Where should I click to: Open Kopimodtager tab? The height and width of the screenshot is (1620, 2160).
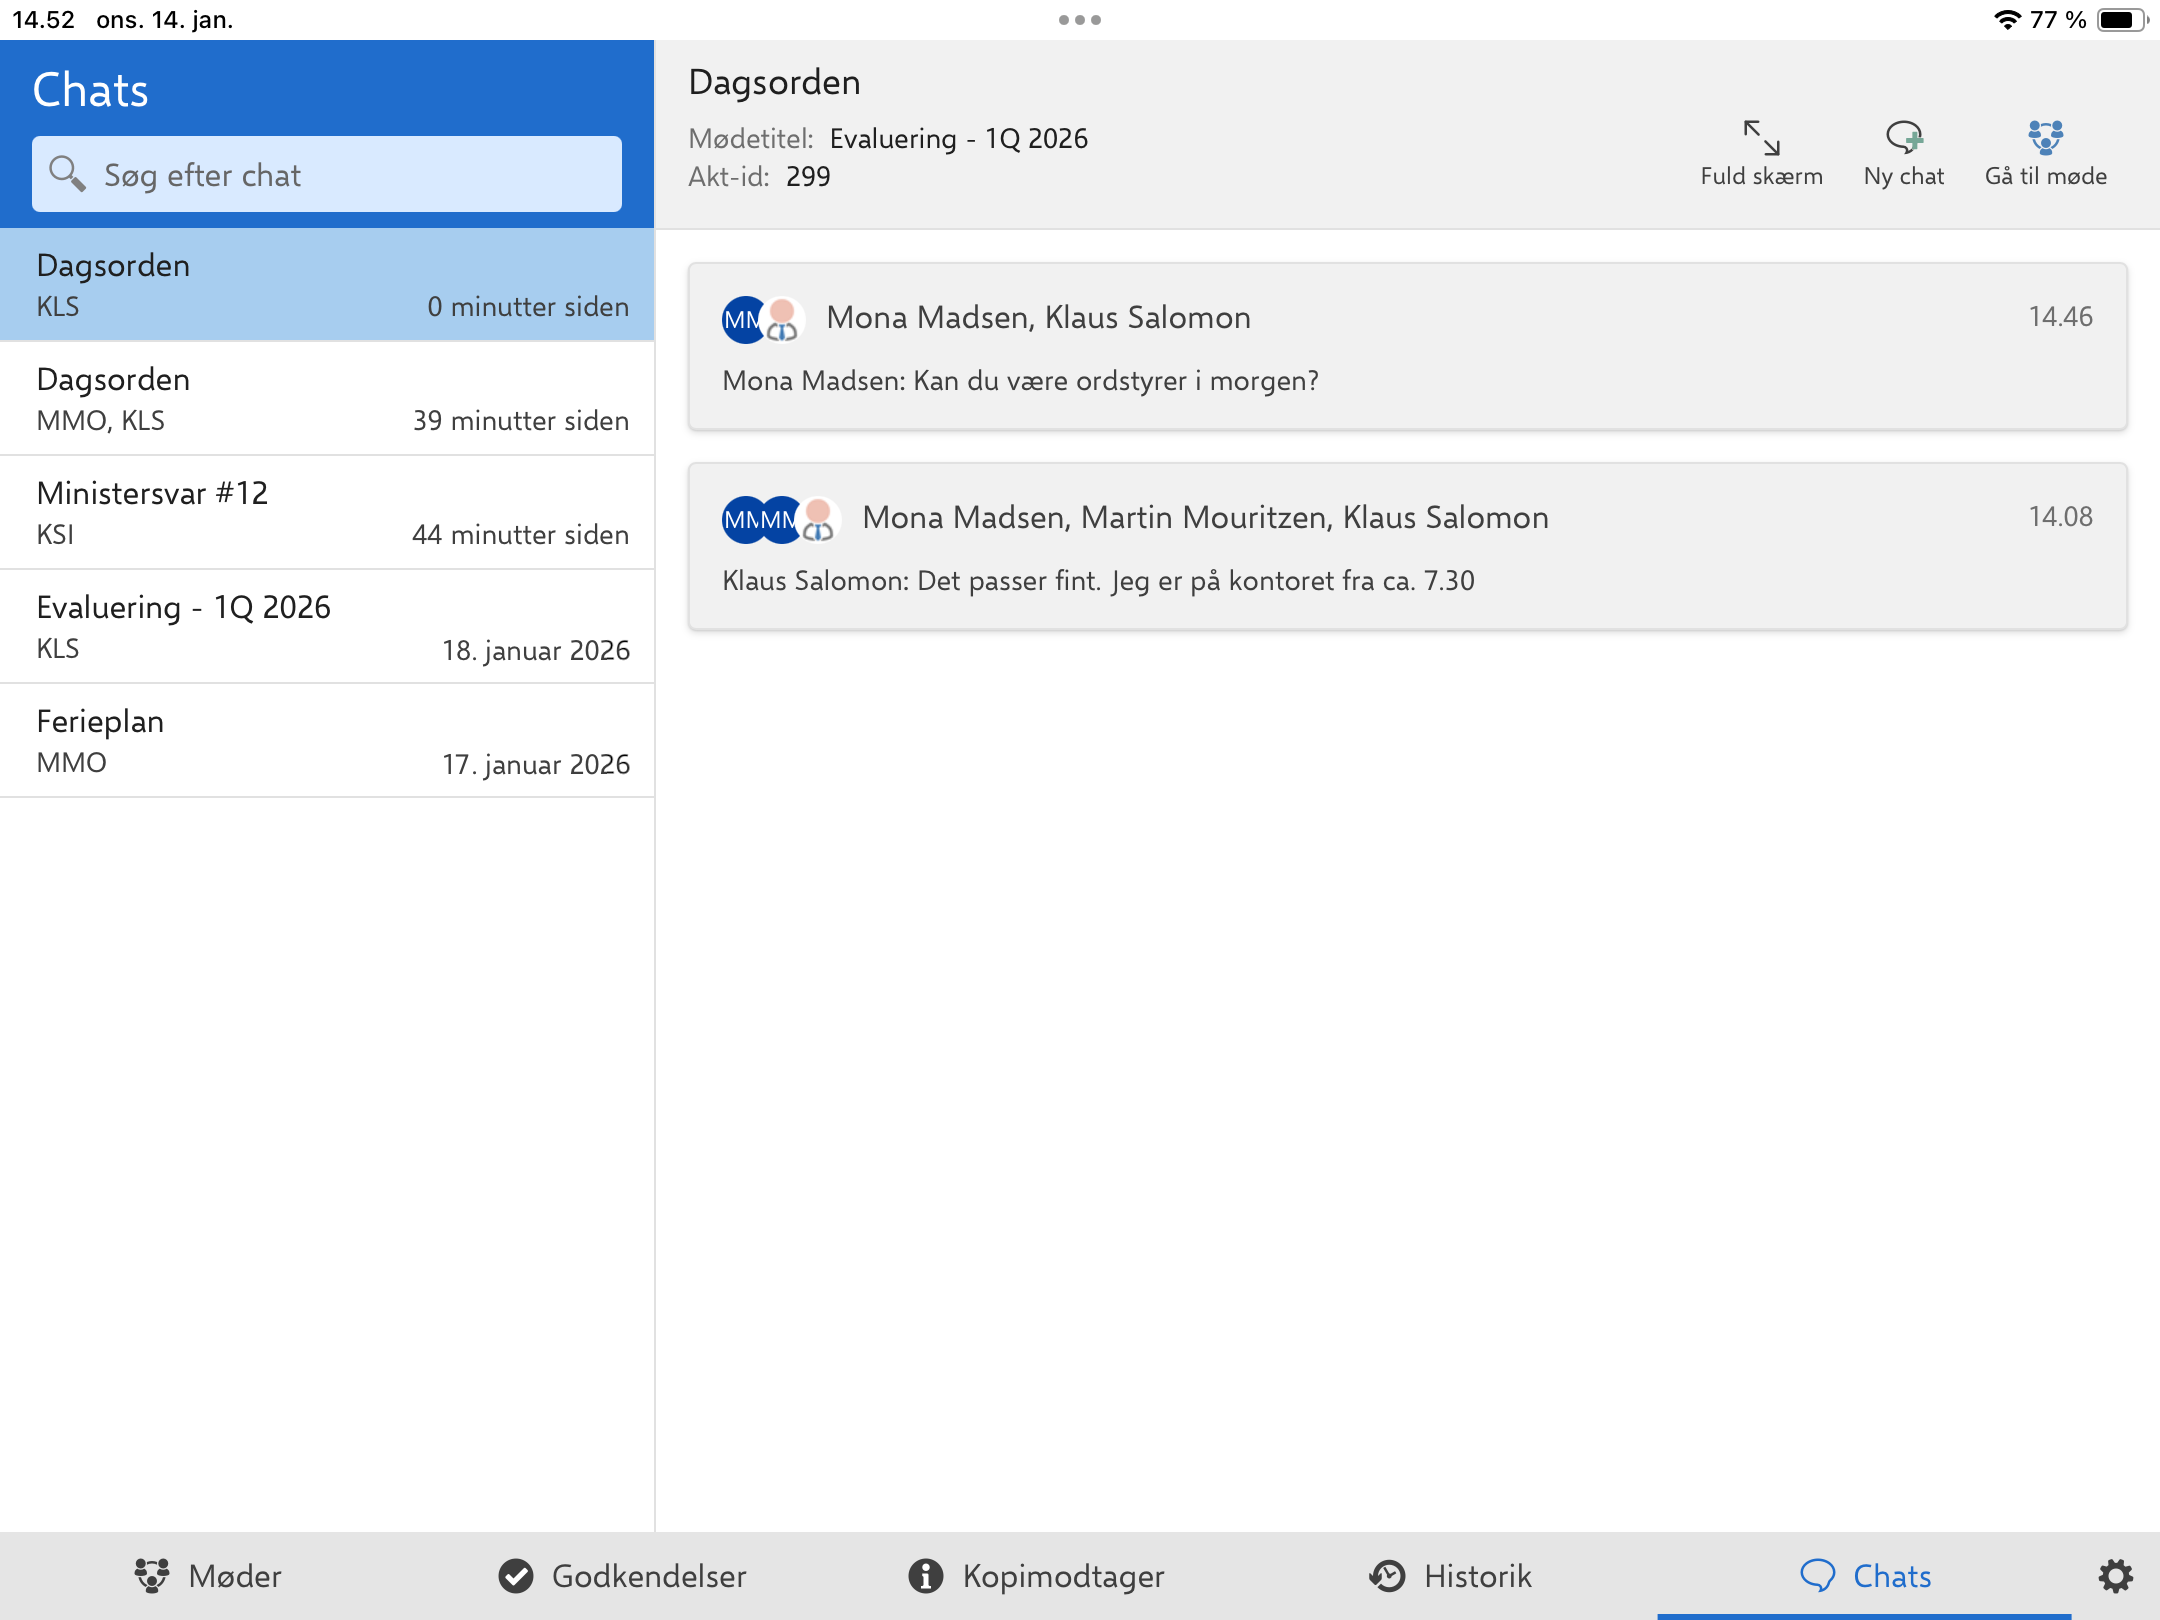click(x=1036, y=1576)
